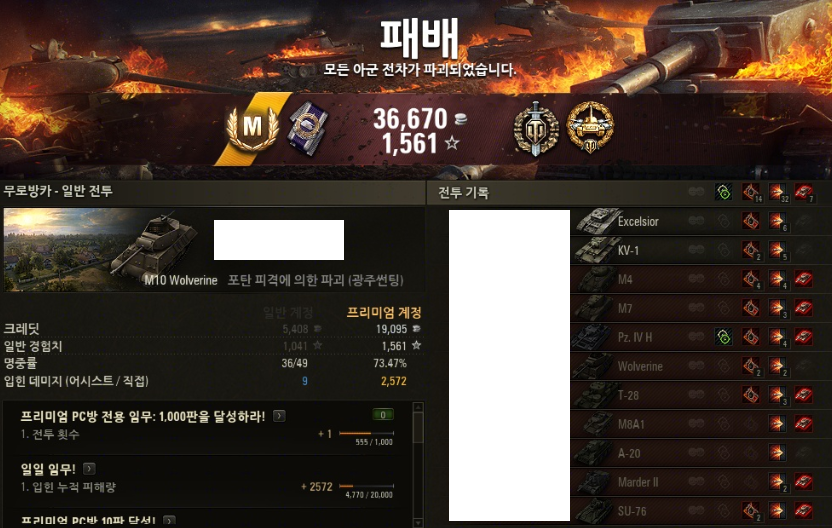This screenshot has width=832, height=528.
Task: Open the KV-1 enemy tank row
Action: coord(701,250)
